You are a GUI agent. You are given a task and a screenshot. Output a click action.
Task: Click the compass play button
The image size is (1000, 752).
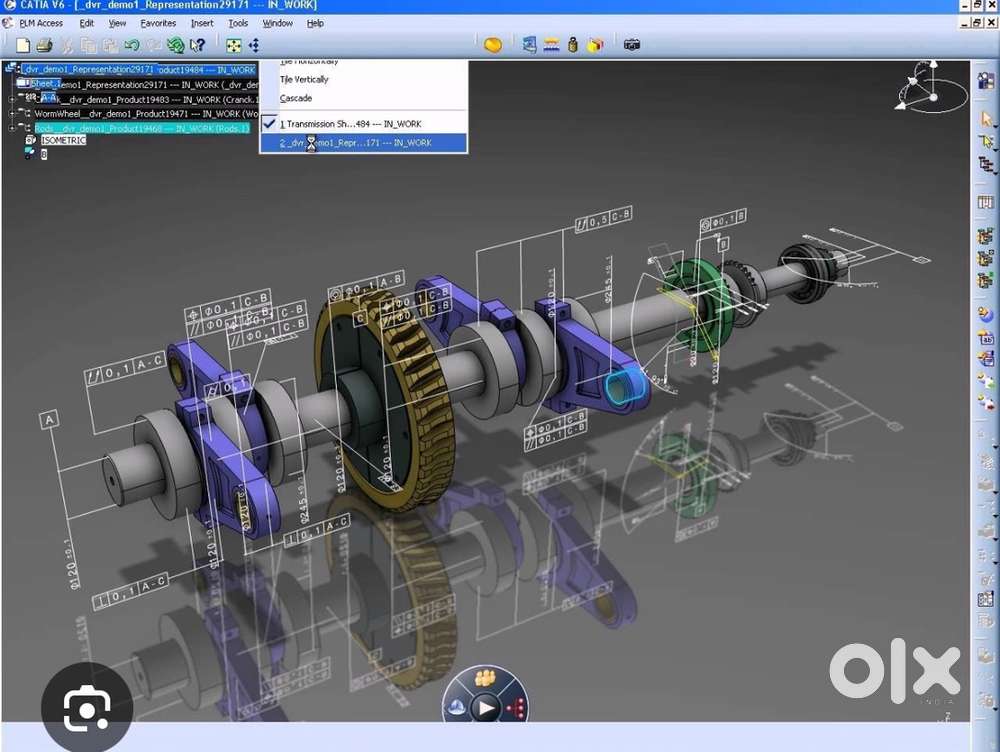pyautogui.click(x=485, y=709)
